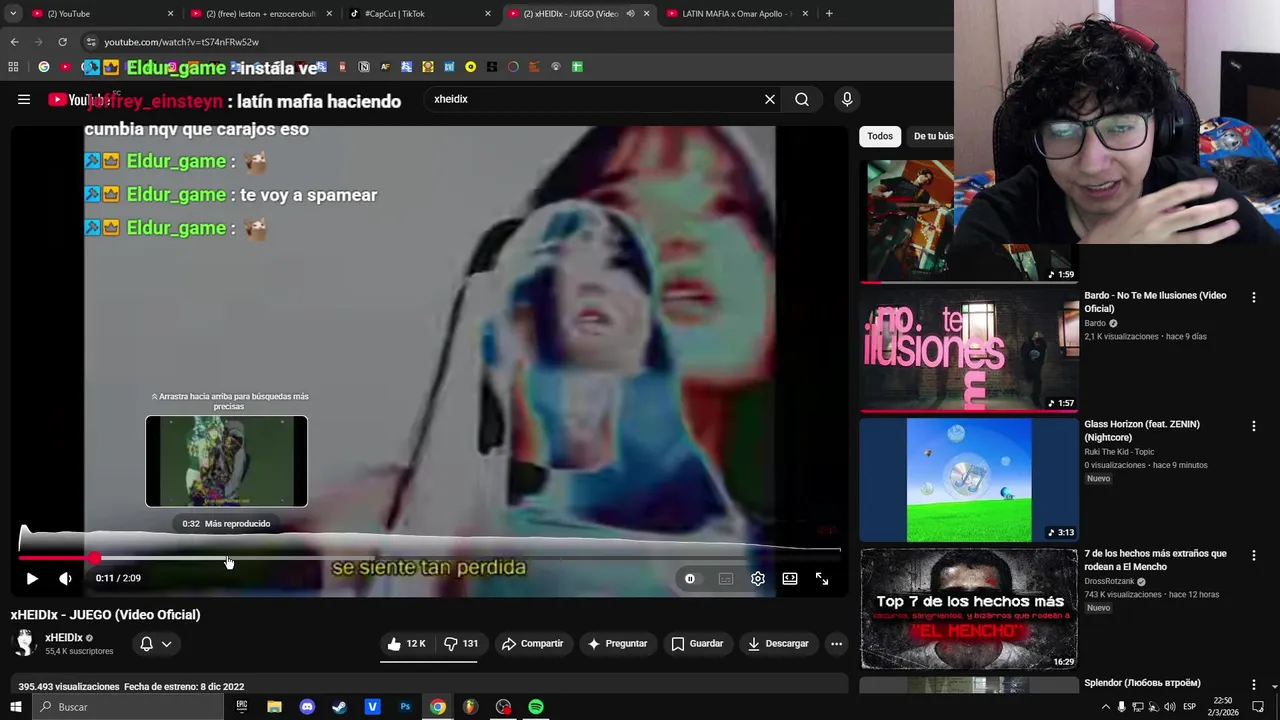1280x720 pixels.
Task: Click the Compartir share button
Action: tap(533, 644)
